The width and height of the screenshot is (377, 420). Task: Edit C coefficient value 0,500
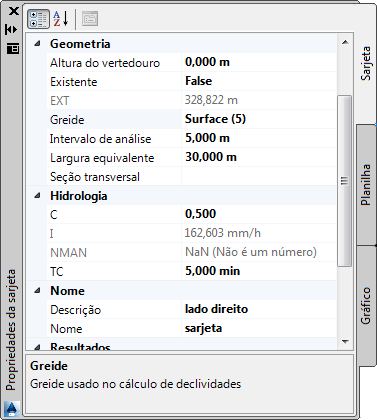click(259, 214)
